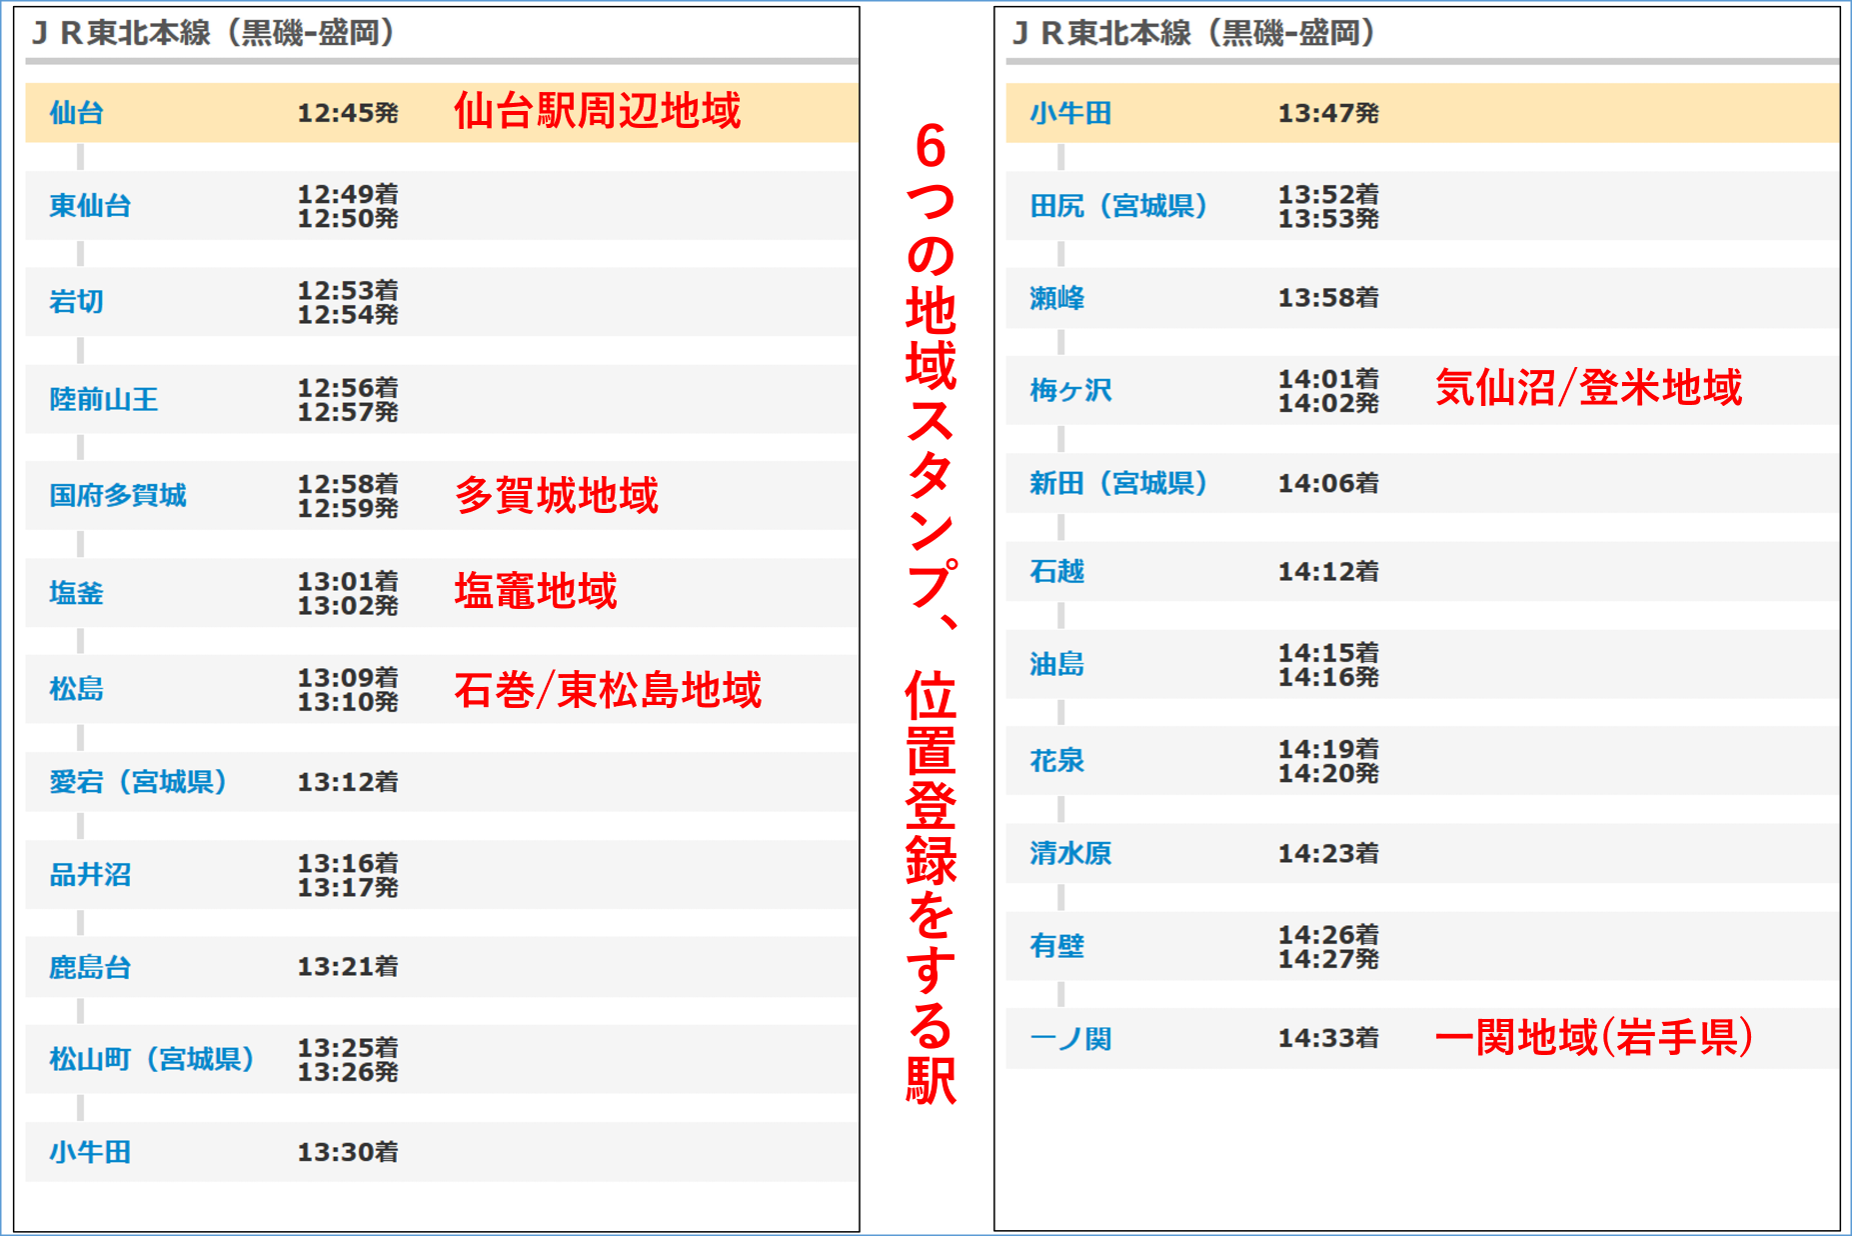Screen dimensions: 1852x1236
Task: Click the 仙台 station link
Action: click(76, 113)
